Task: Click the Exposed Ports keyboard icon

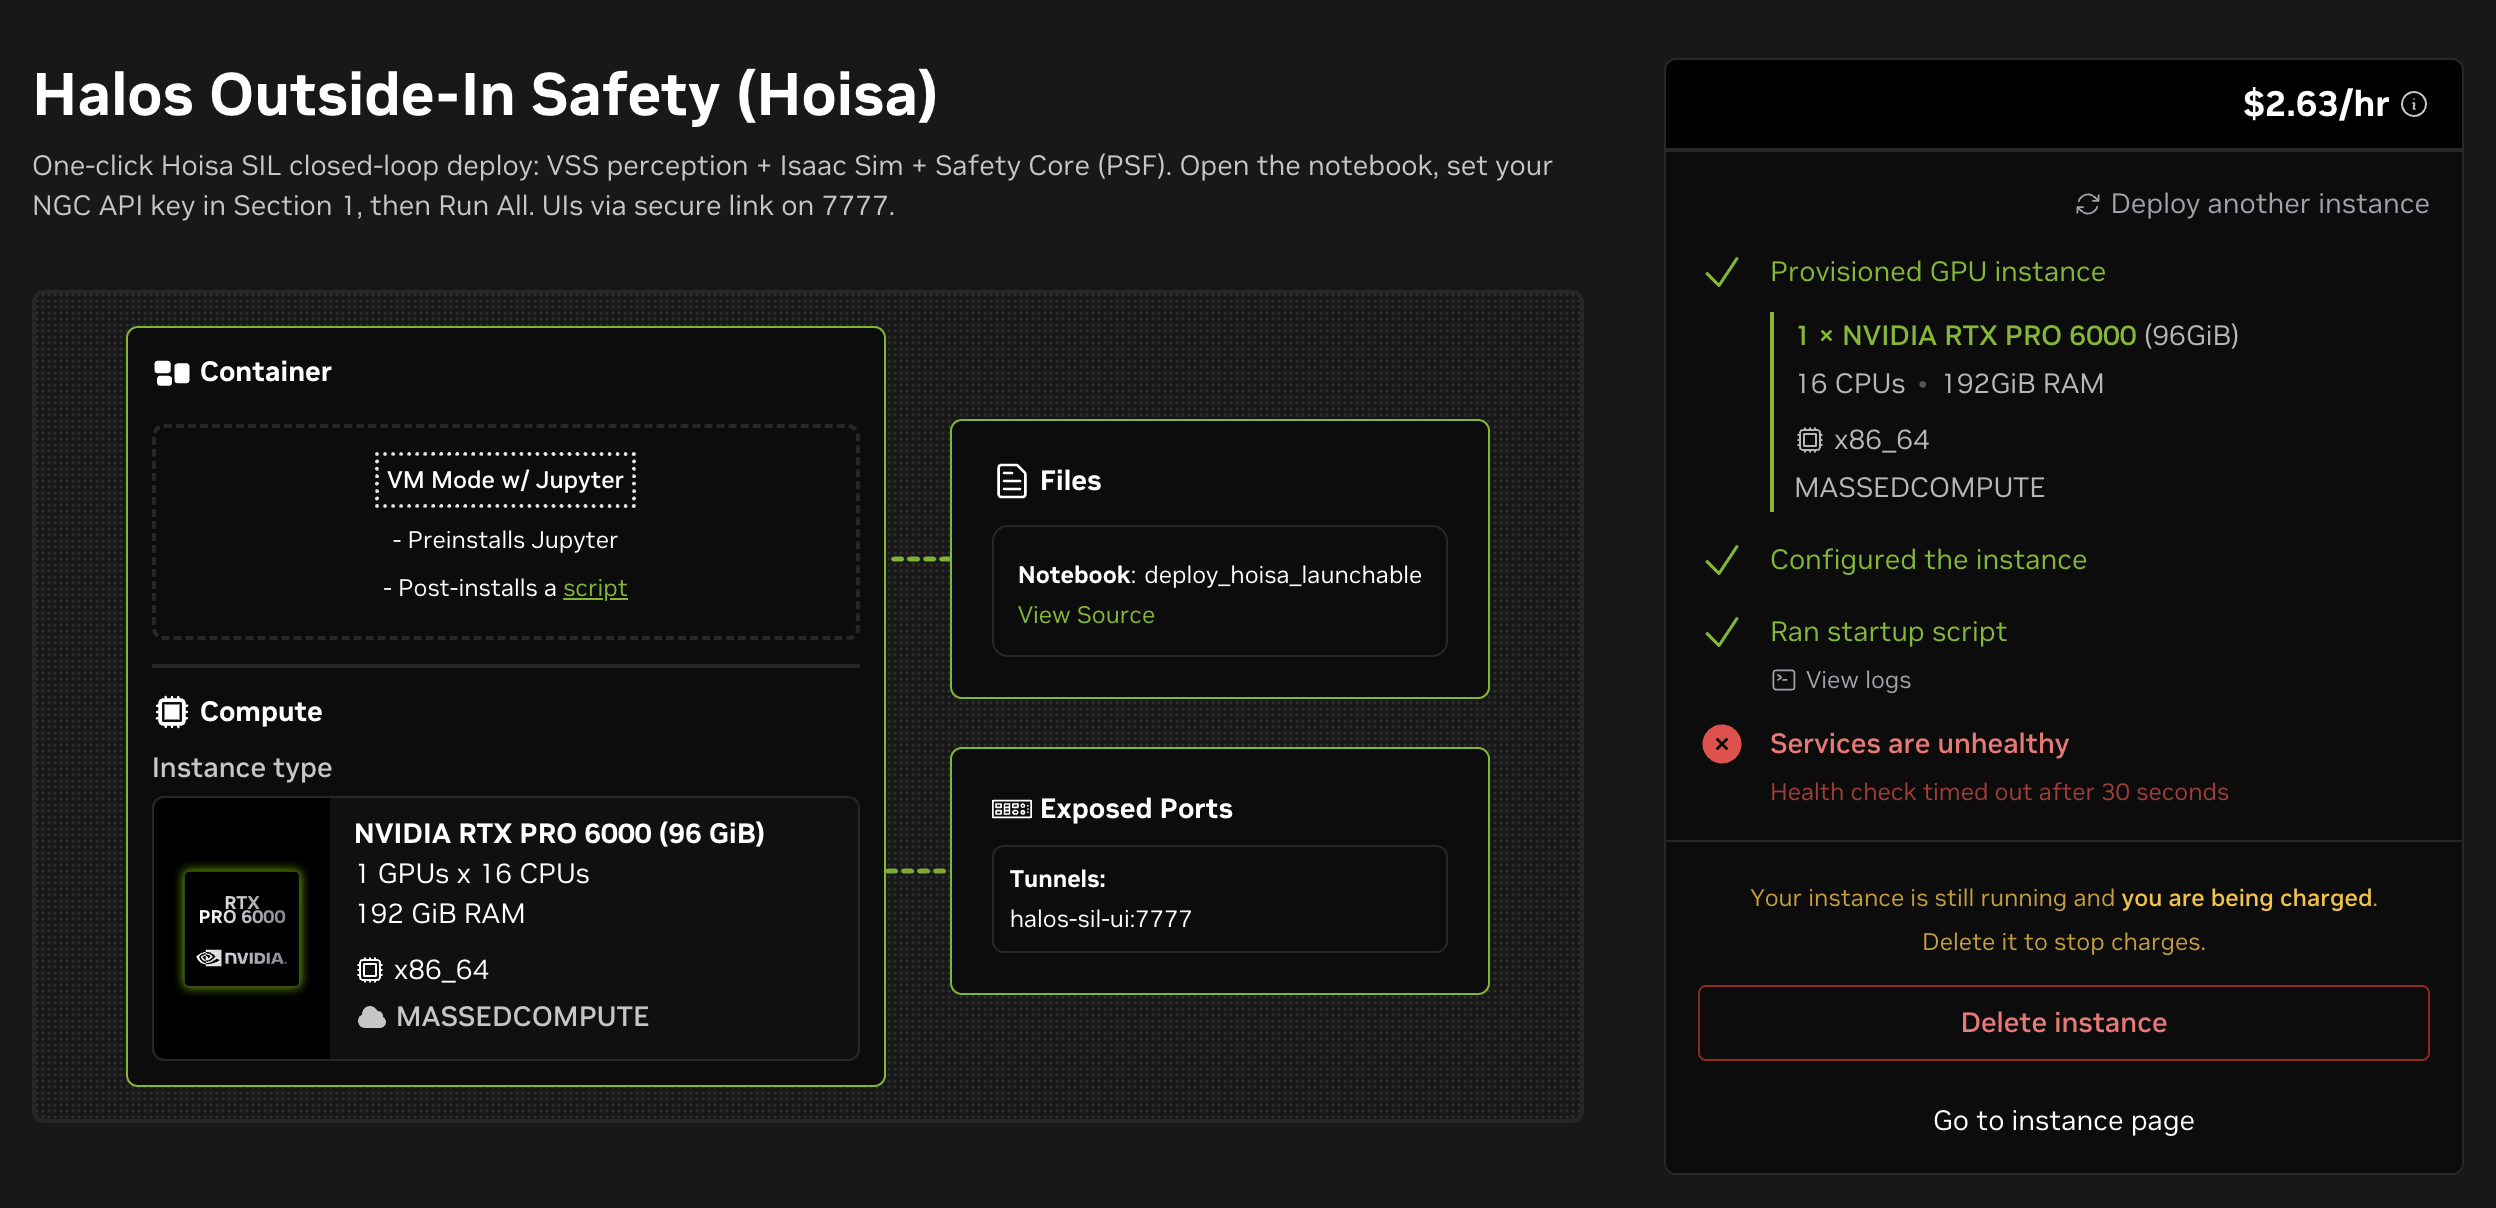Action: 1011,809
